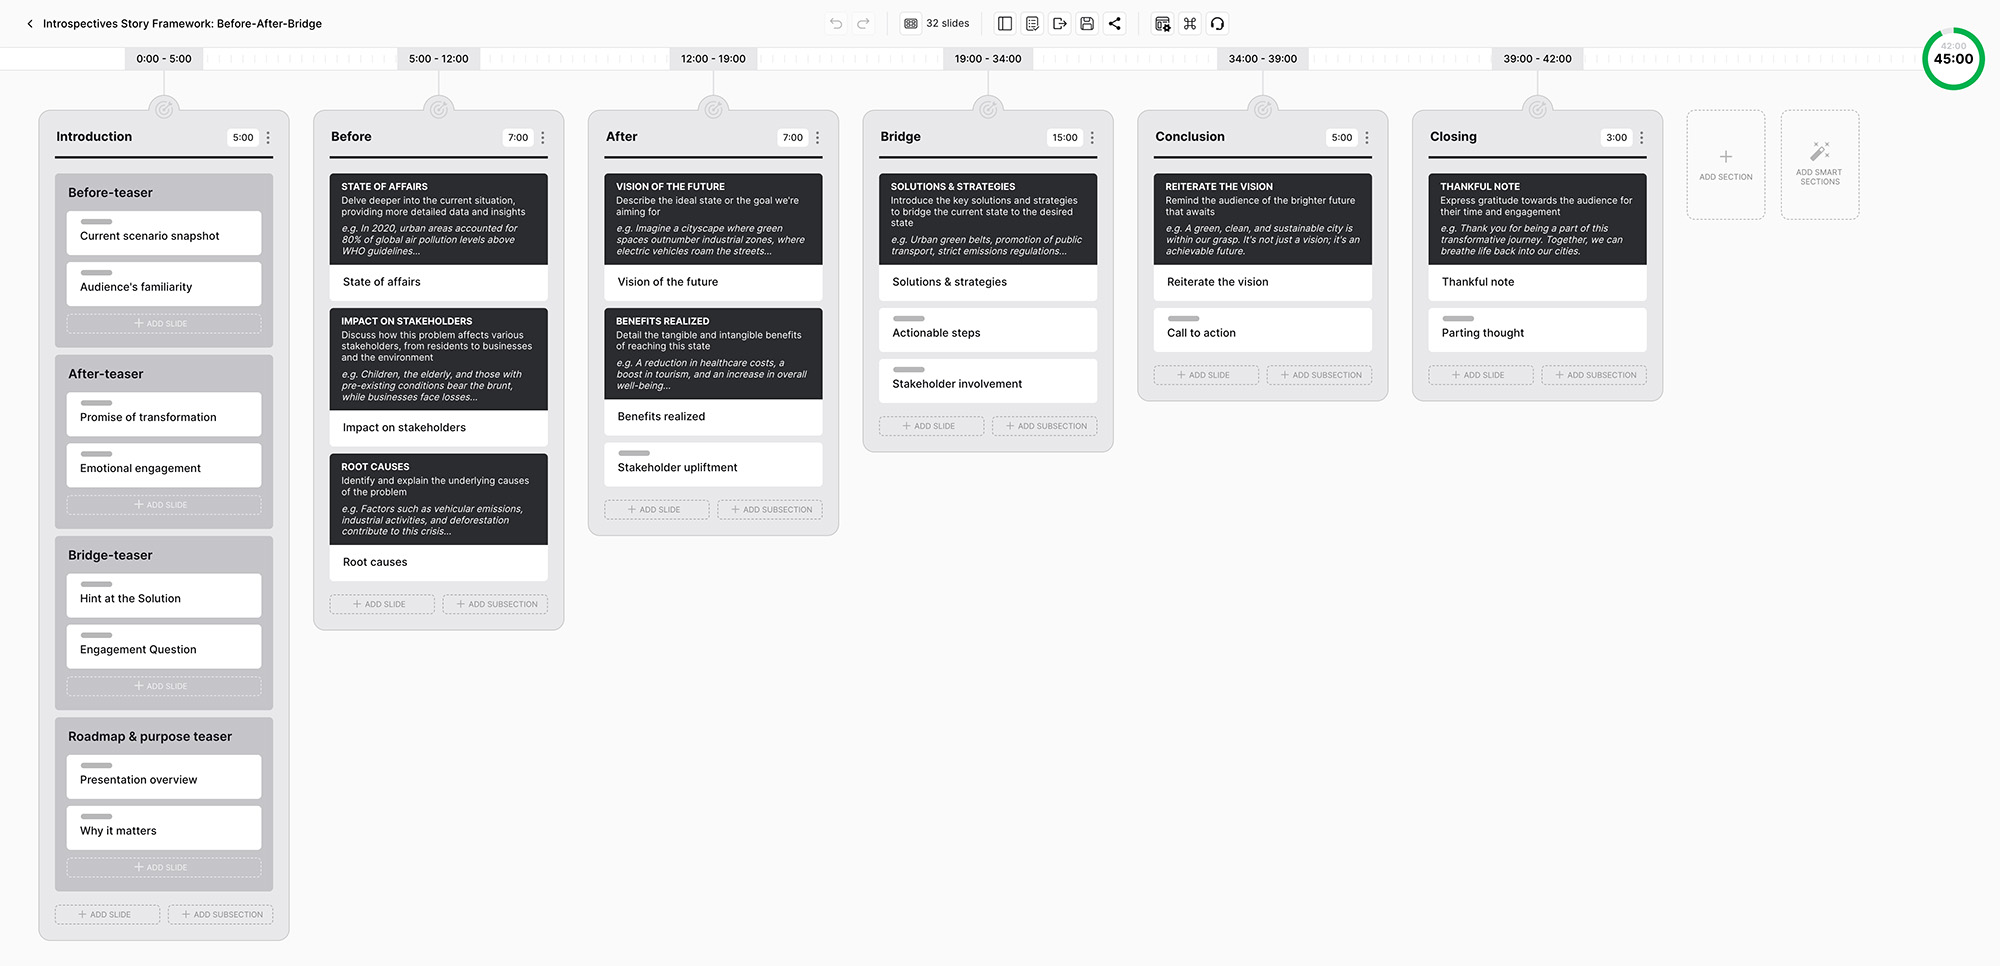This screenshot has height=966, width=2000.
Task: Open the kebab menu on the Closing section
Action: tap(1640, 137)
